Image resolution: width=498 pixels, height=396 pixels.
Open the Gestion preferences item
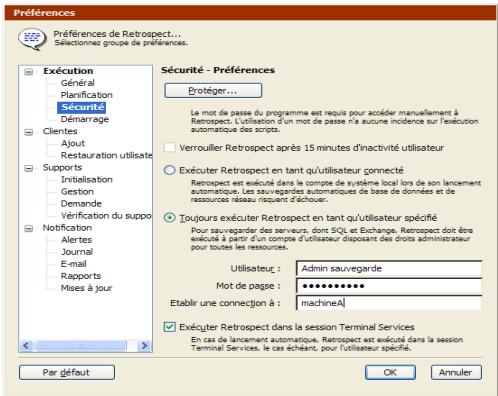pos(77,192)
